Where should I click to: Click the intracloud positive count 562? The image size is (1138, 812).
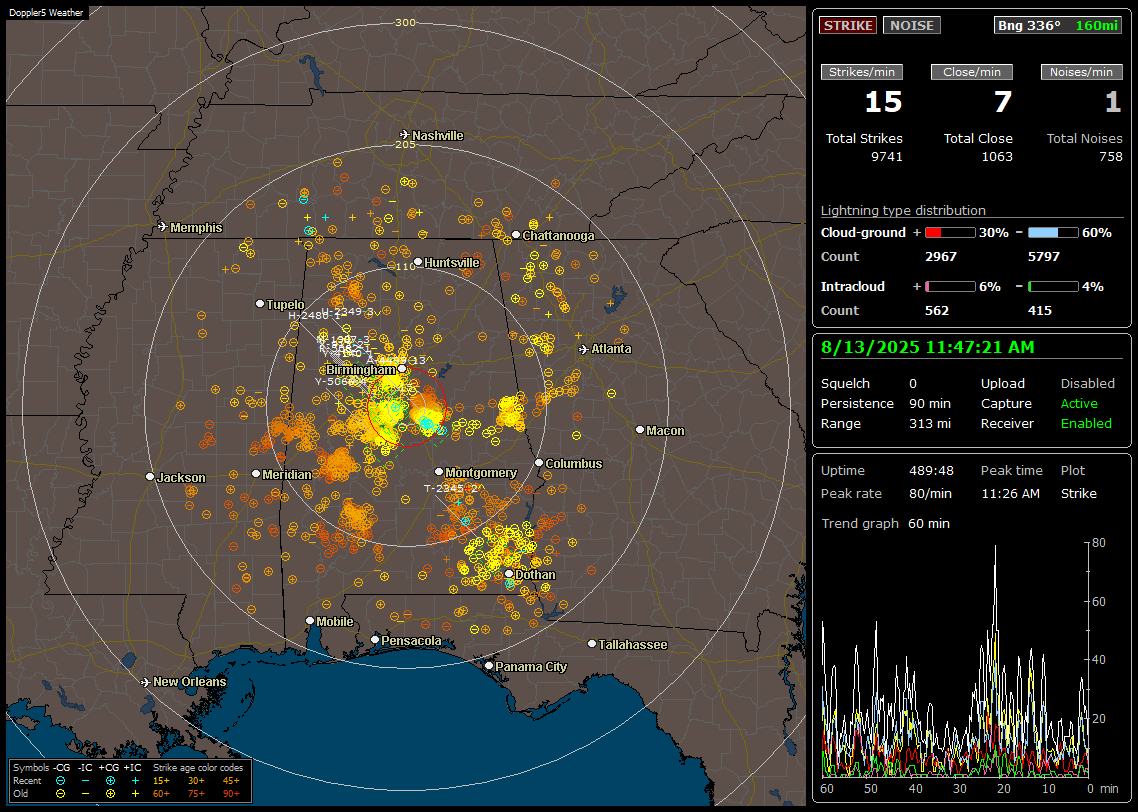pos(936,311)
